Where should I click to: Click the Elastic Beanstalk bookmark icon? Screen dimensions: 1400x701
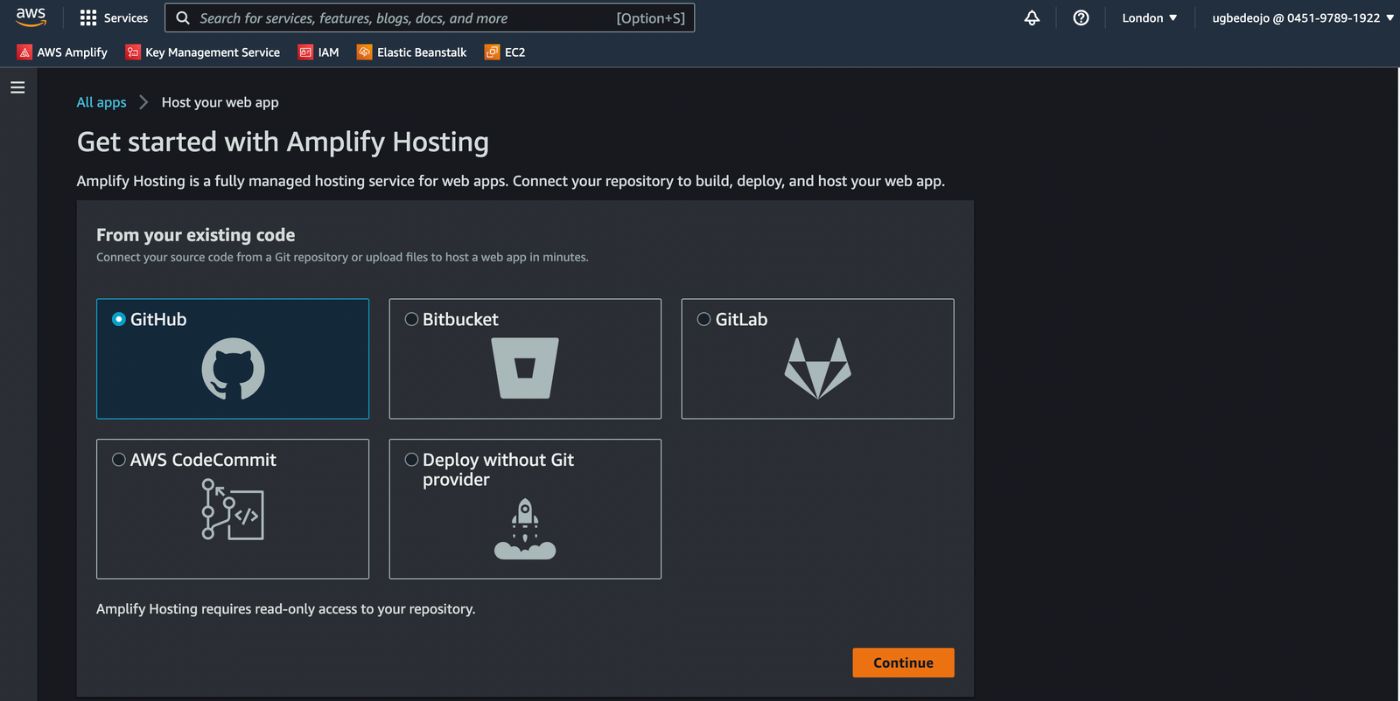365,52
